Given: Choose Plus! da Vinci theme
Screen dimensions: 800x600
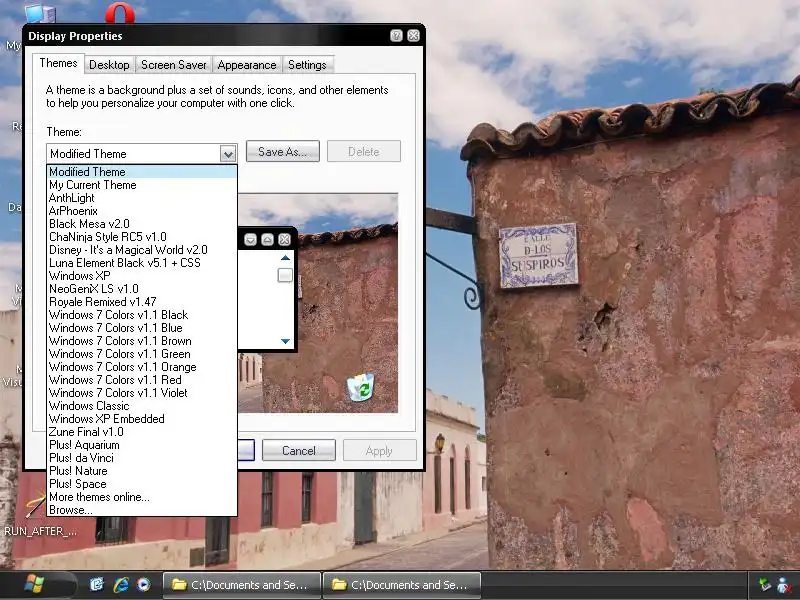Looking at the screenshot, I should click(x=142, y=458).
